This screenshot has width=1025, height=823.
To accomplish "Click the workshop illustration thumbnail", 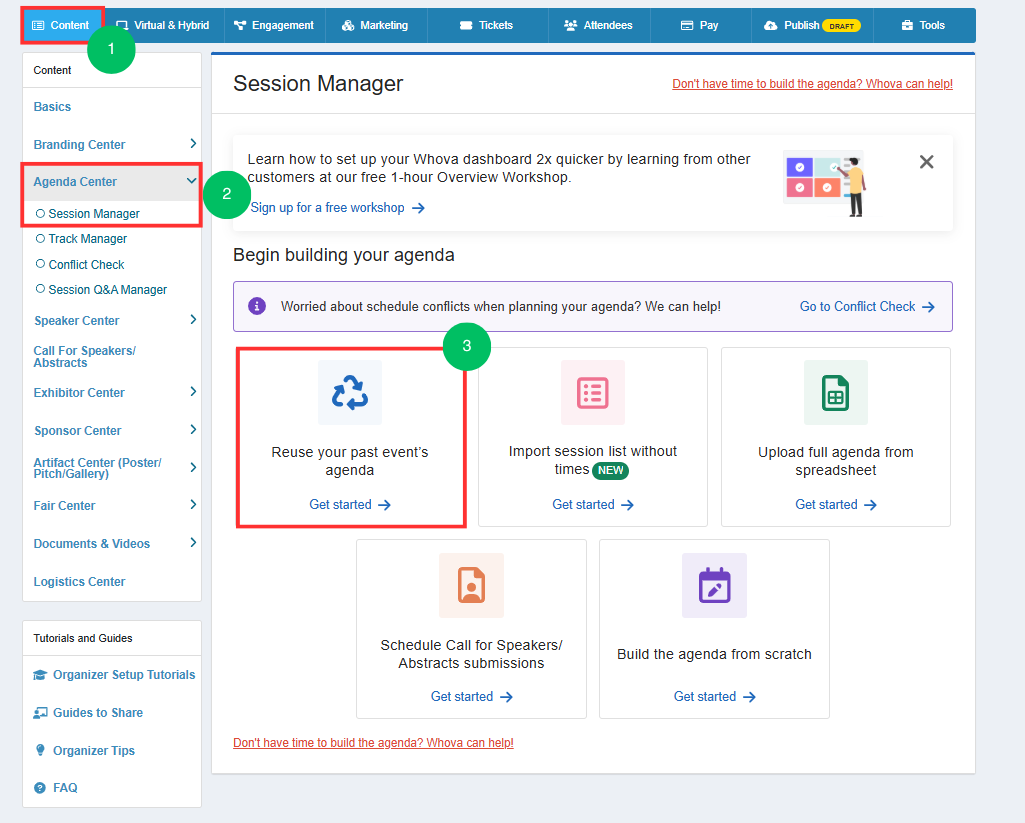I will [826, 183].
